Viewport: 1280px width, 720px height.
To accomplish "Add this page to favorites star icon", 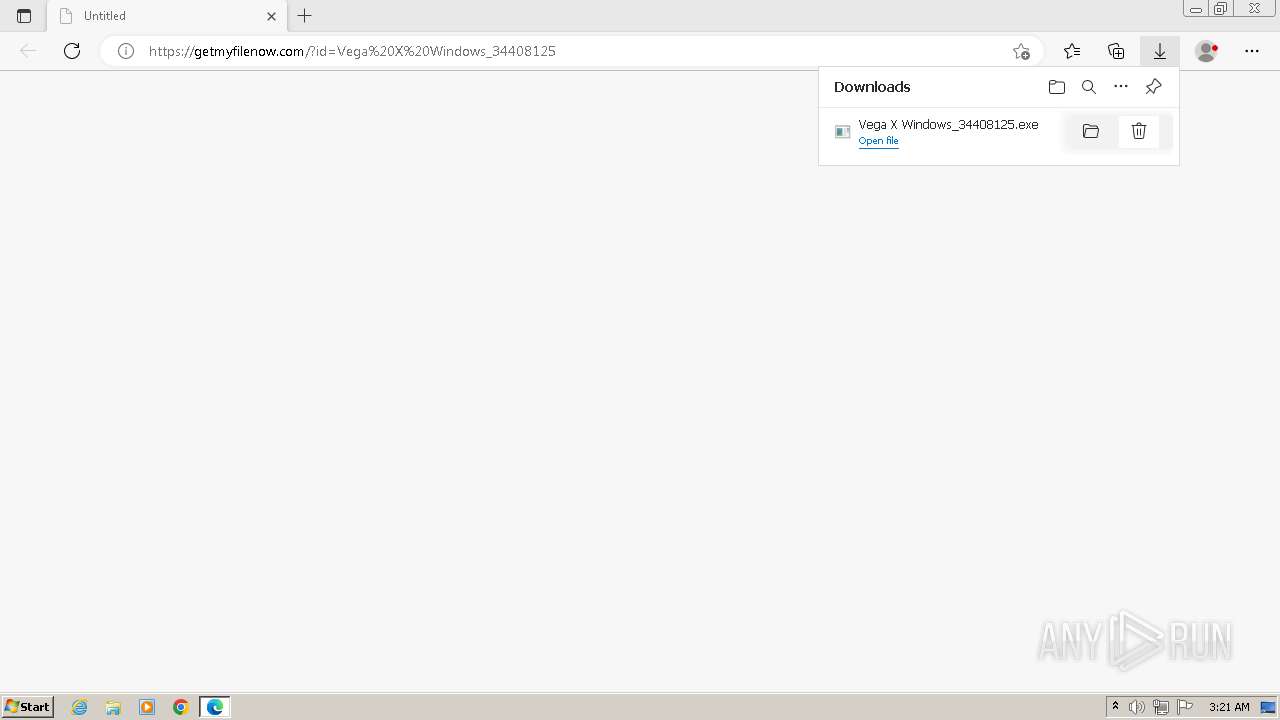I will pyautogui.click(x=1021, y=51).
